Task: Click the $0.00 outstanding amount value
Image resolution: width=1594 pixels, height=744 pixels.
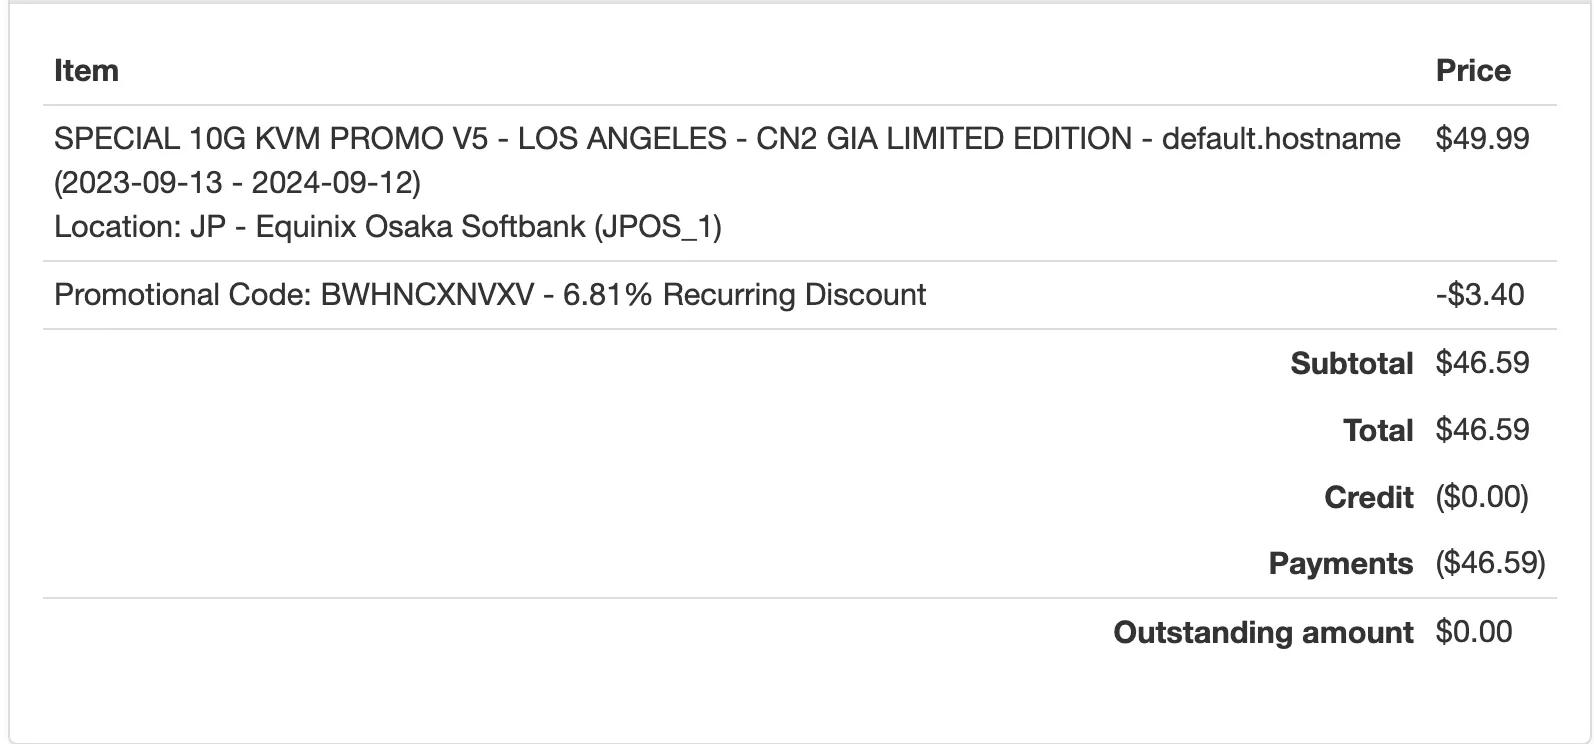Action: coord(1473,632)
